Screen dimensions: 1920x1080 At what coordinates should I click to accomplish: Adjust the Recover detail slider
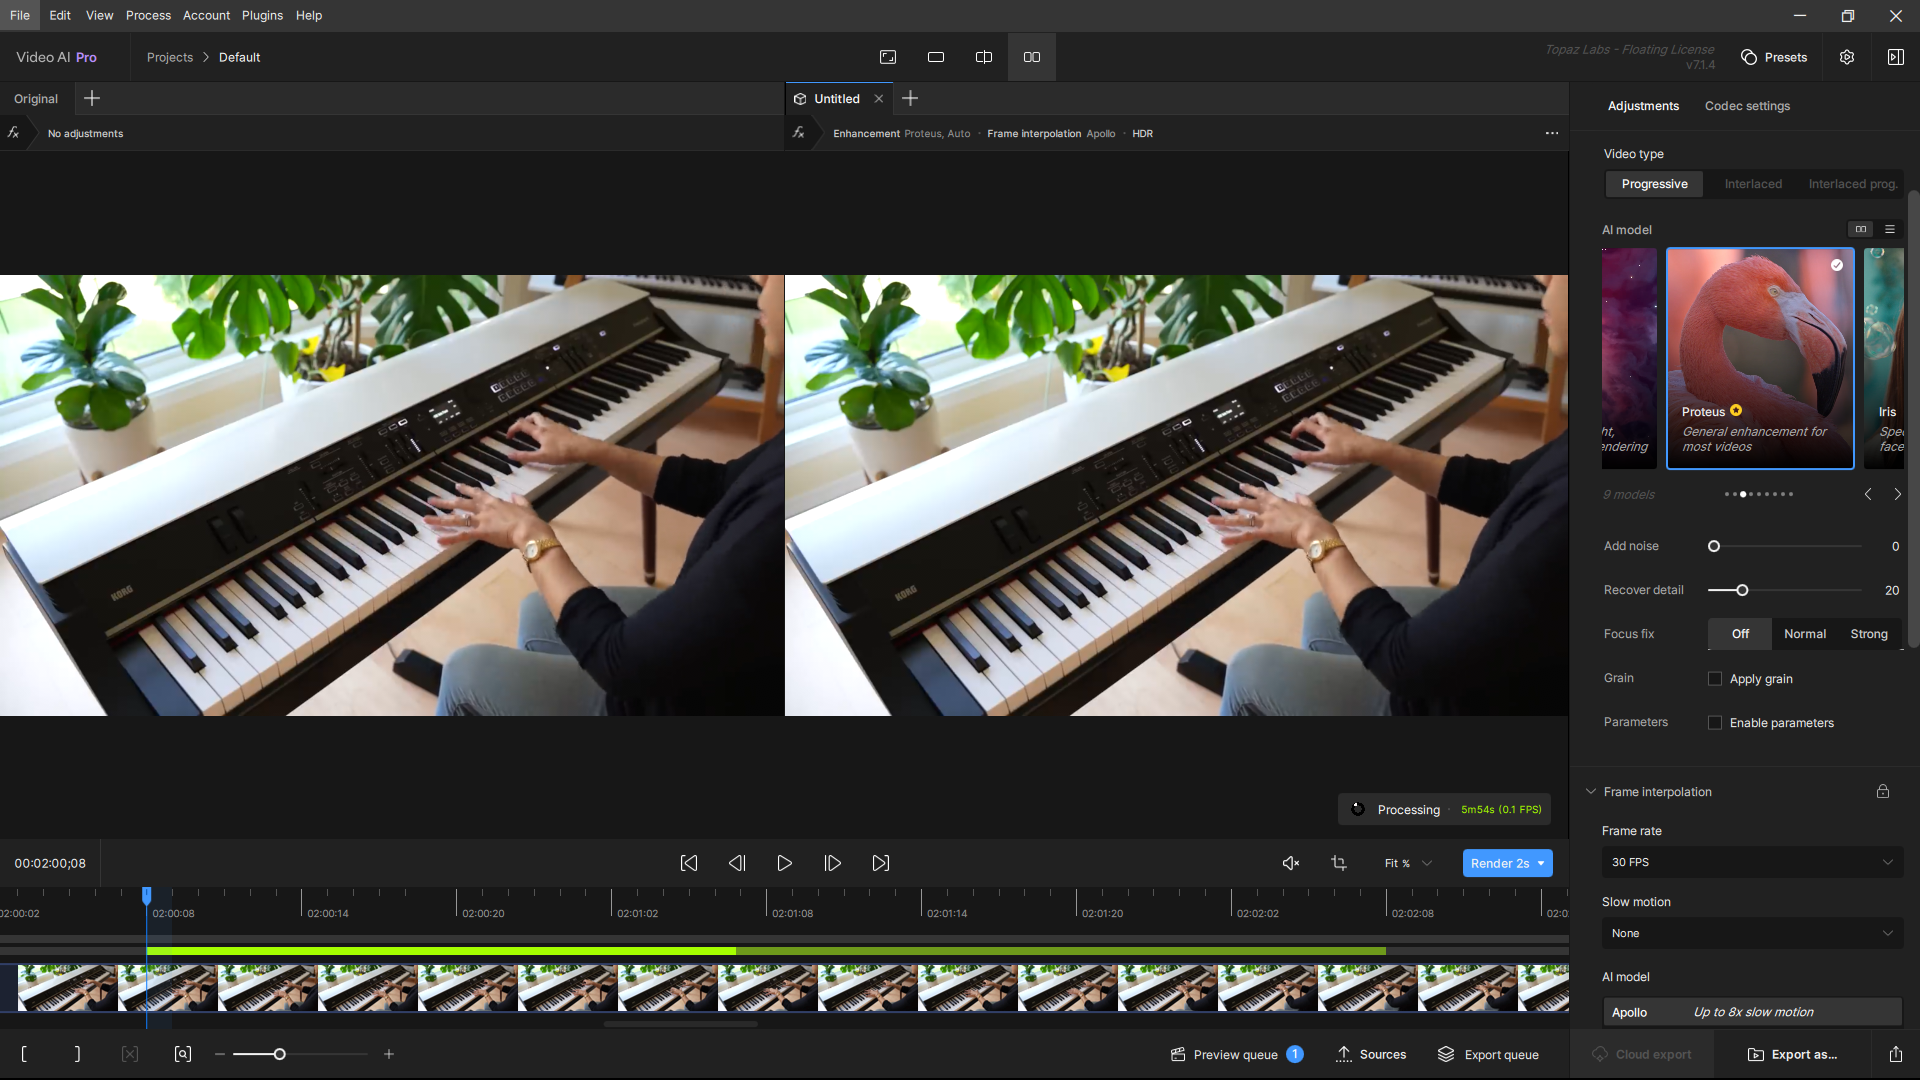tap(1742, 590)
